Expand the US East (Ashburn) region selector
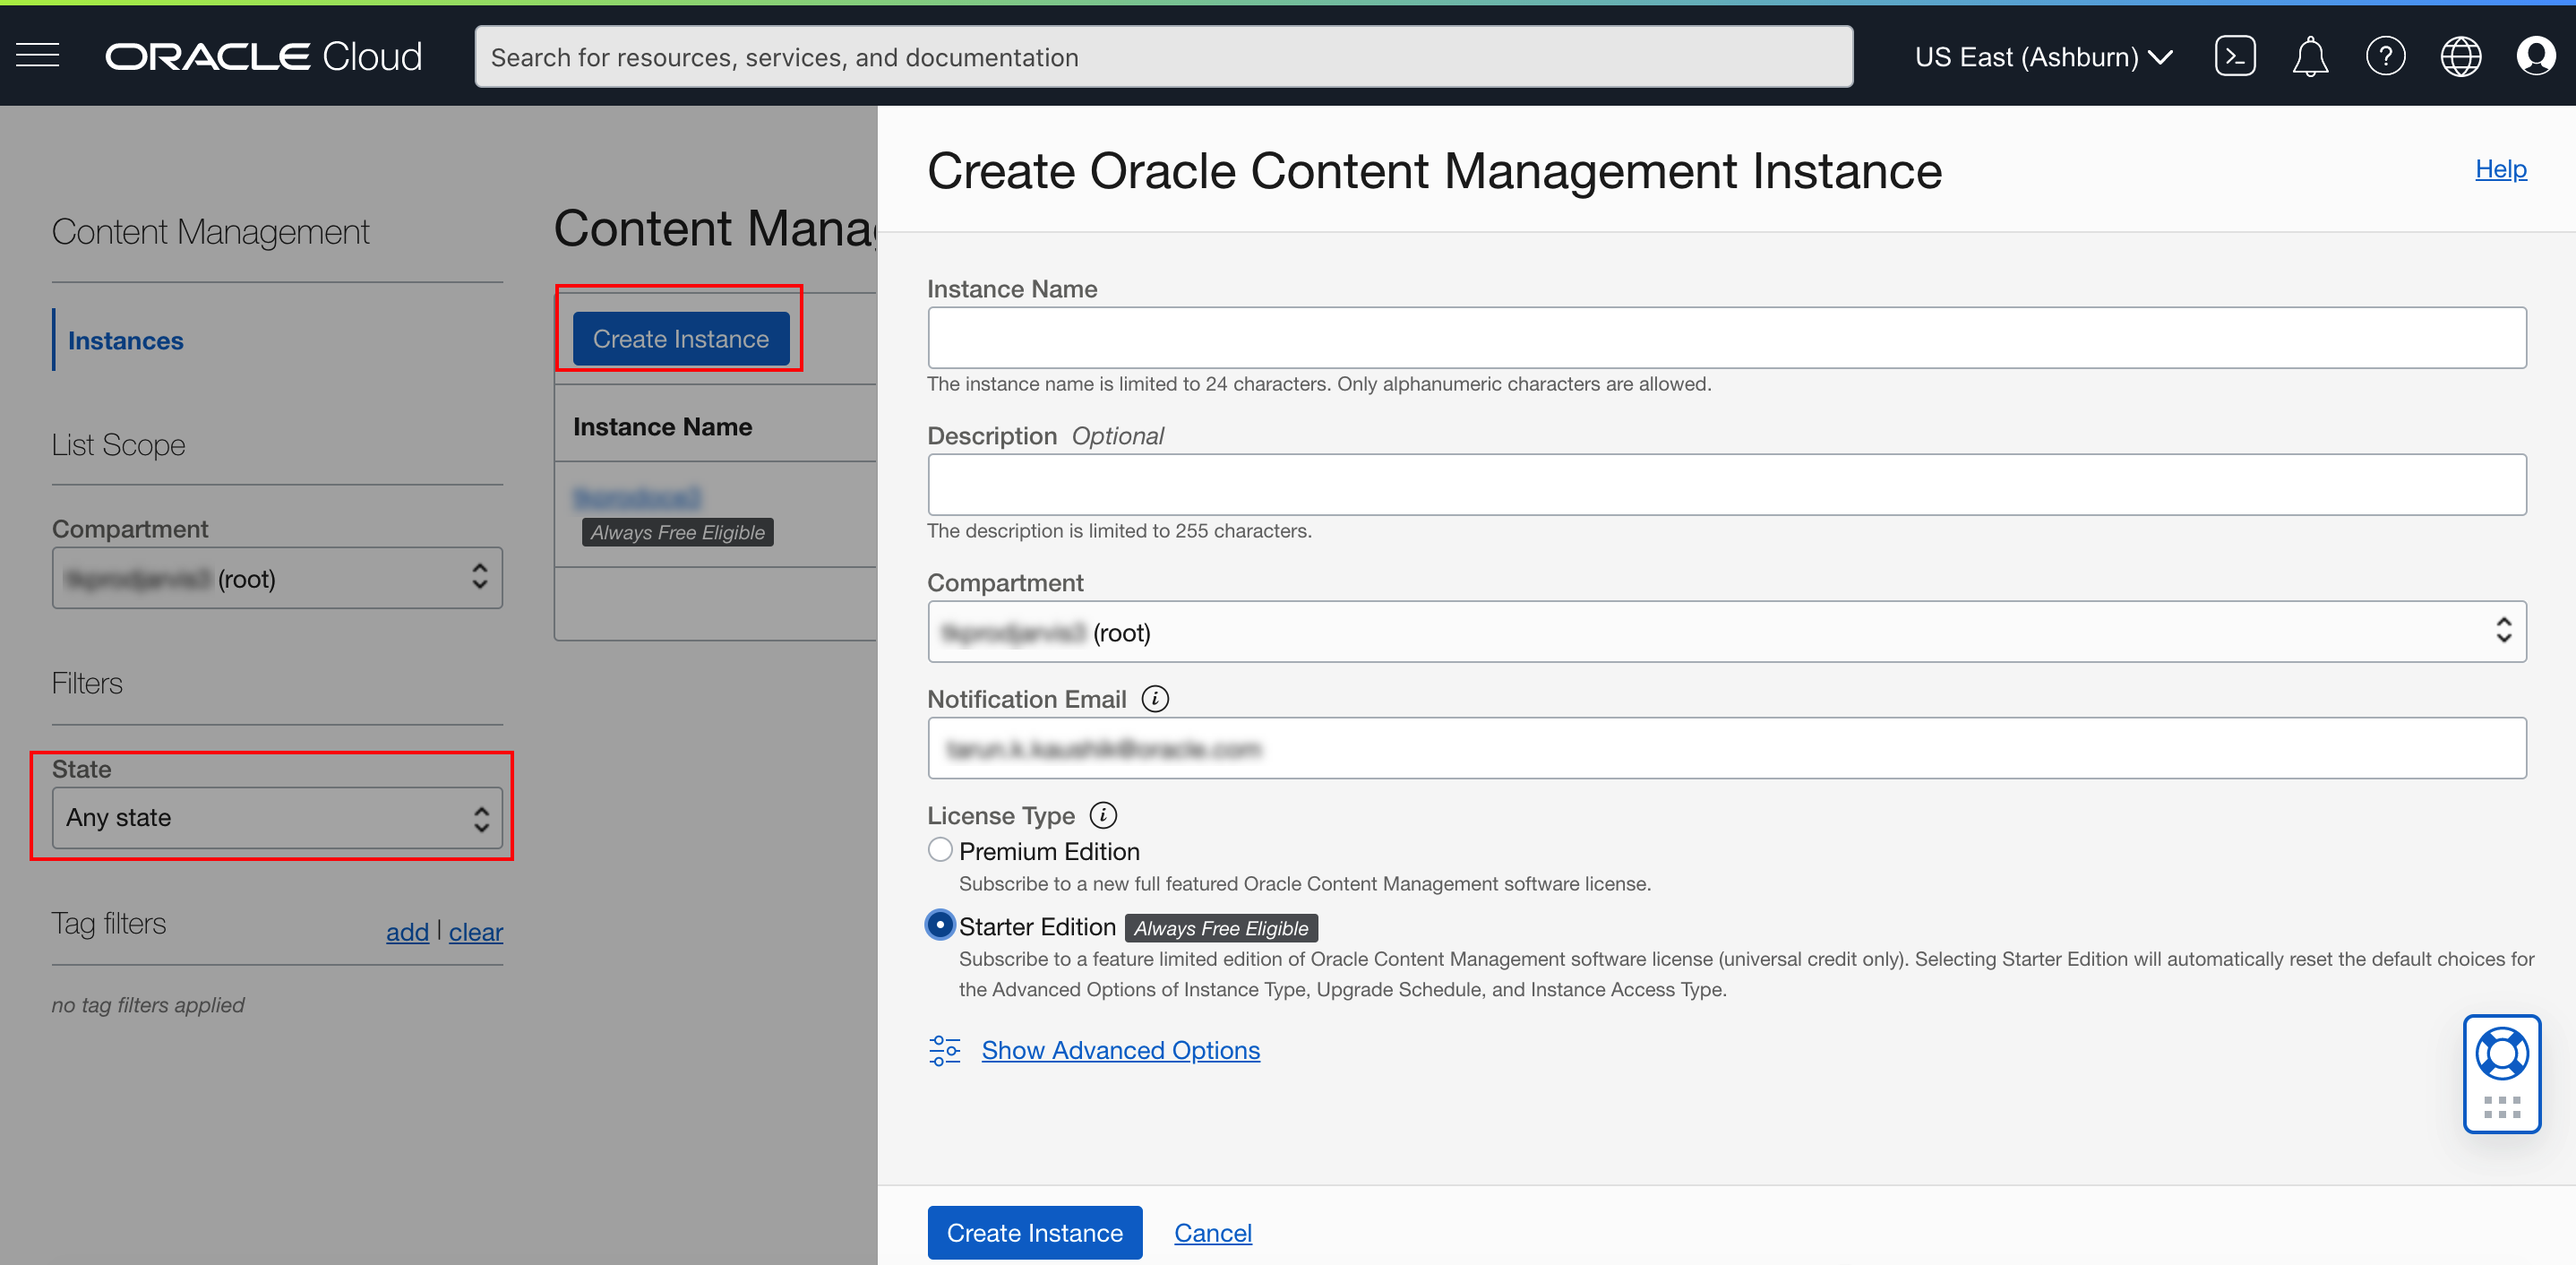2576x1265 pixels. [2042, 57]
